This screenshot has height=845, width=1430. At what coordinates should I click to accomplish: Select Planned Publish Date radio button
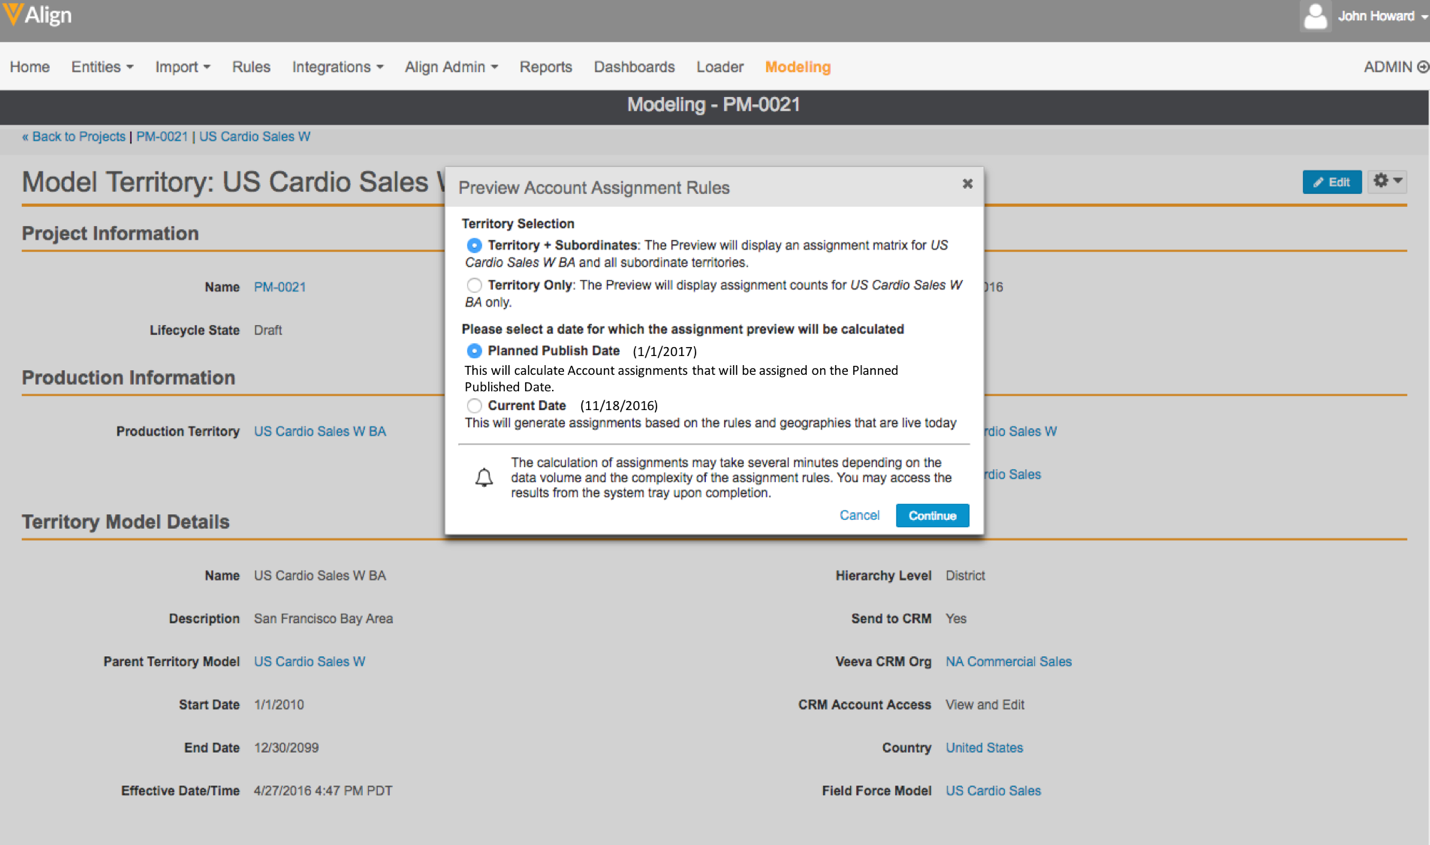click(x=474, y=351)
